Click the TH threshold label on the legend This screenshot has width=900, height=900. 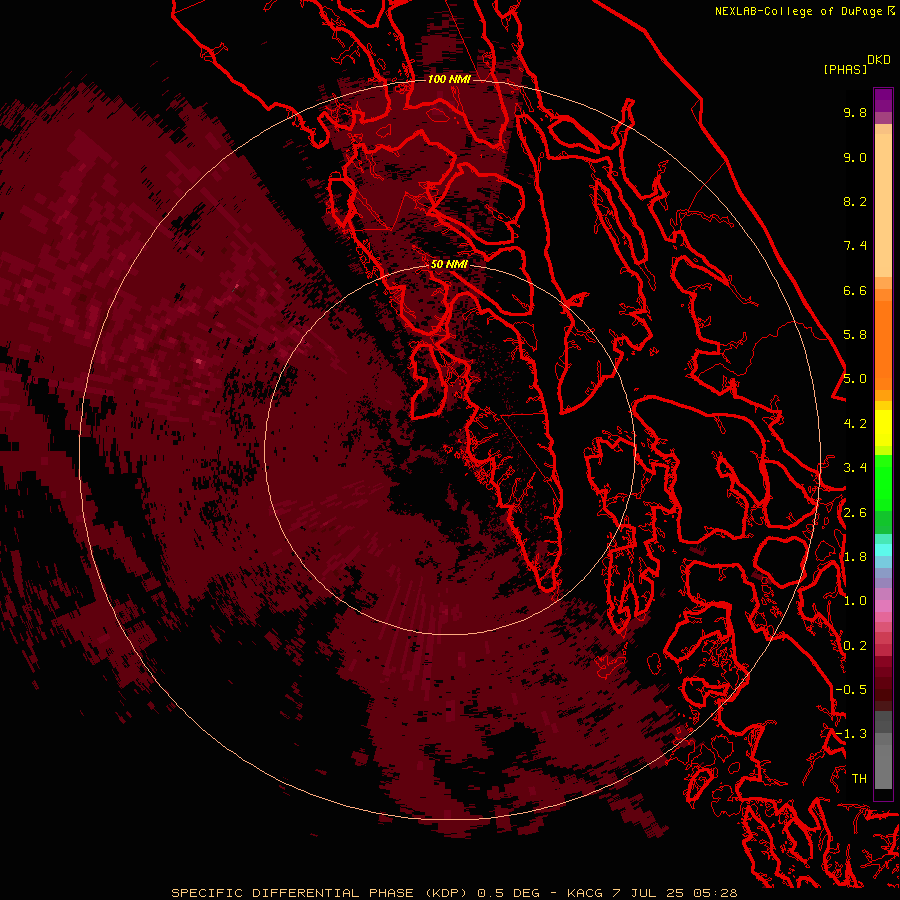(x=859, y=779)
